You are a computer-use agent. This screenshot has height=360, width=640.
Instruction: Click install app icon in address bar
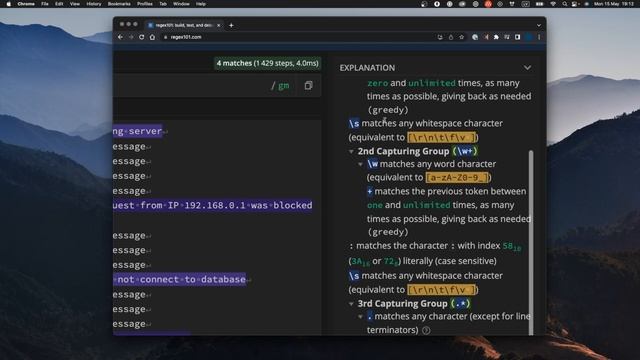[x=440, y=37]
